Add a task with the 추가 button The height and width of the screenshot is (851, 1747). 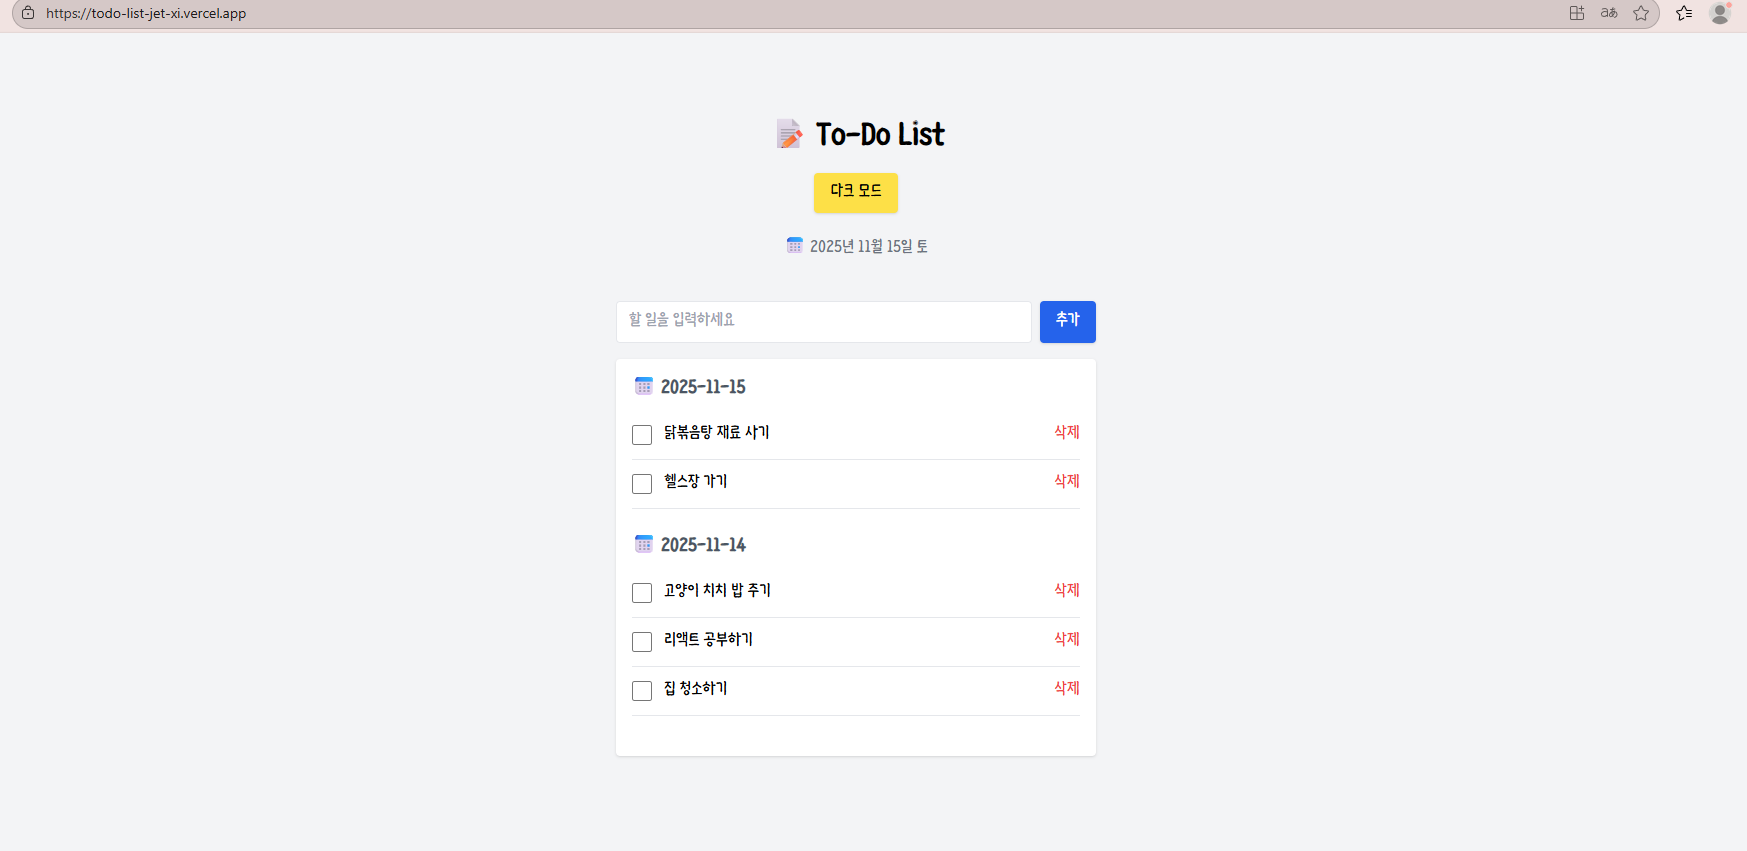point(1068,322)
